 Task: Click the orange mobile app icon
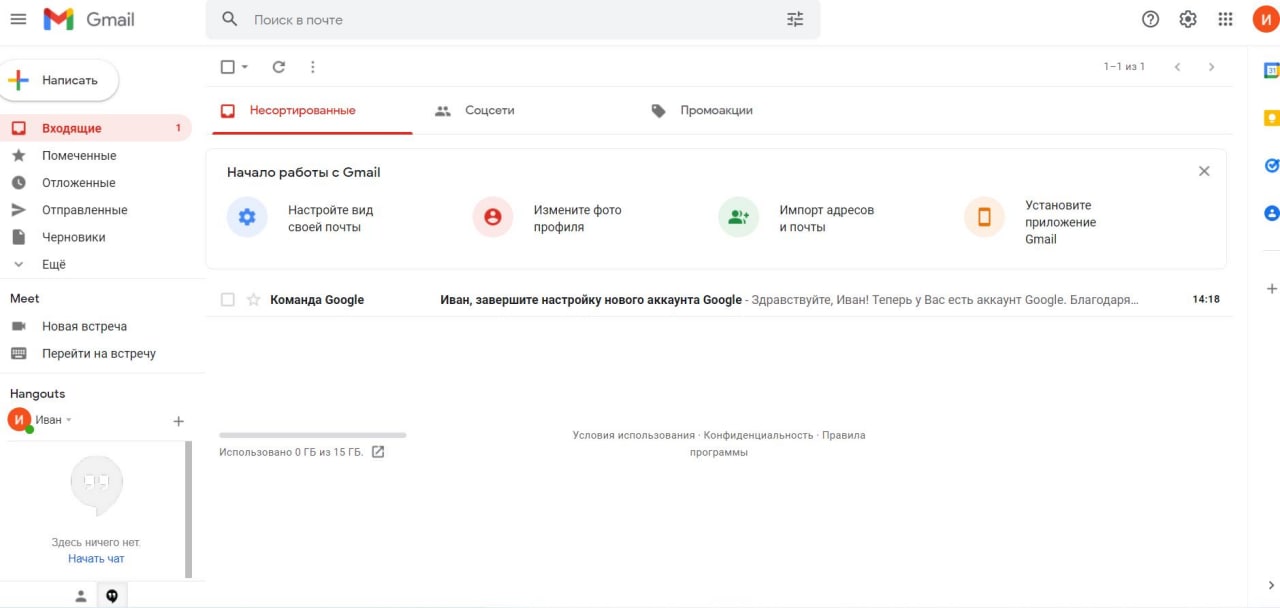click(x=984, y=217)
